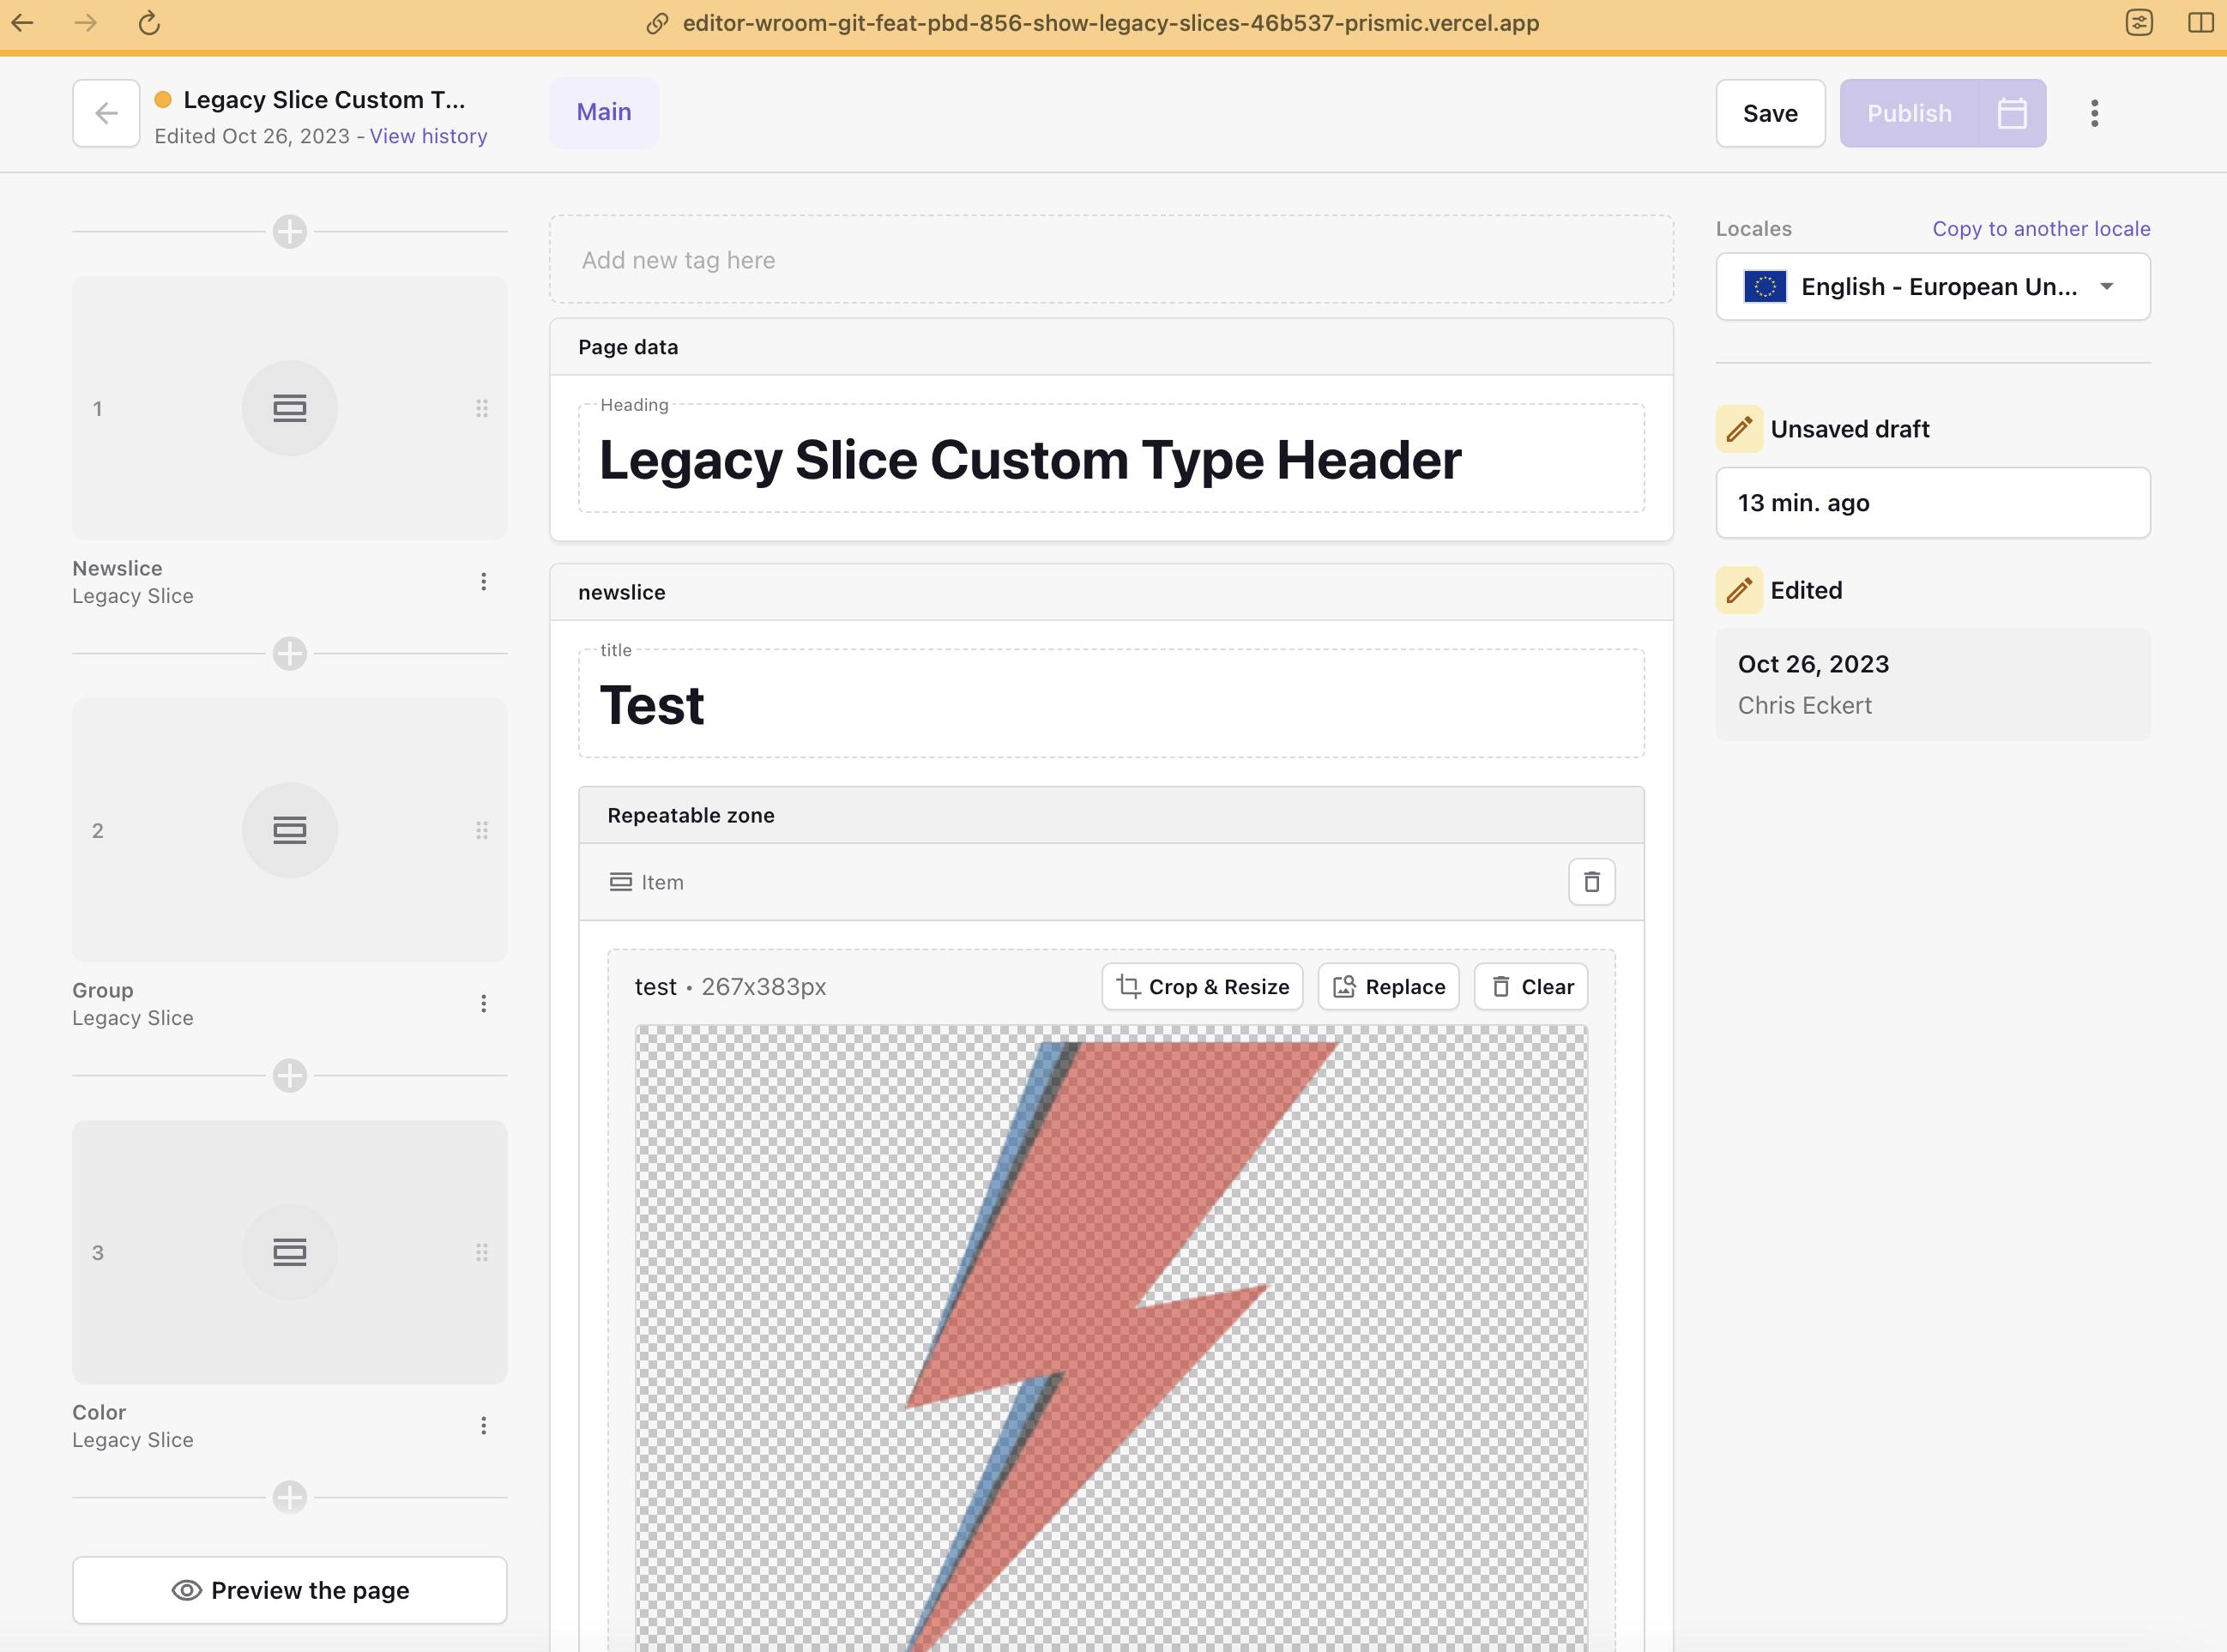Screen dimensions: 2227x1652
Task: Click the Add new tag here field
Action: [x=1110, y=260]
